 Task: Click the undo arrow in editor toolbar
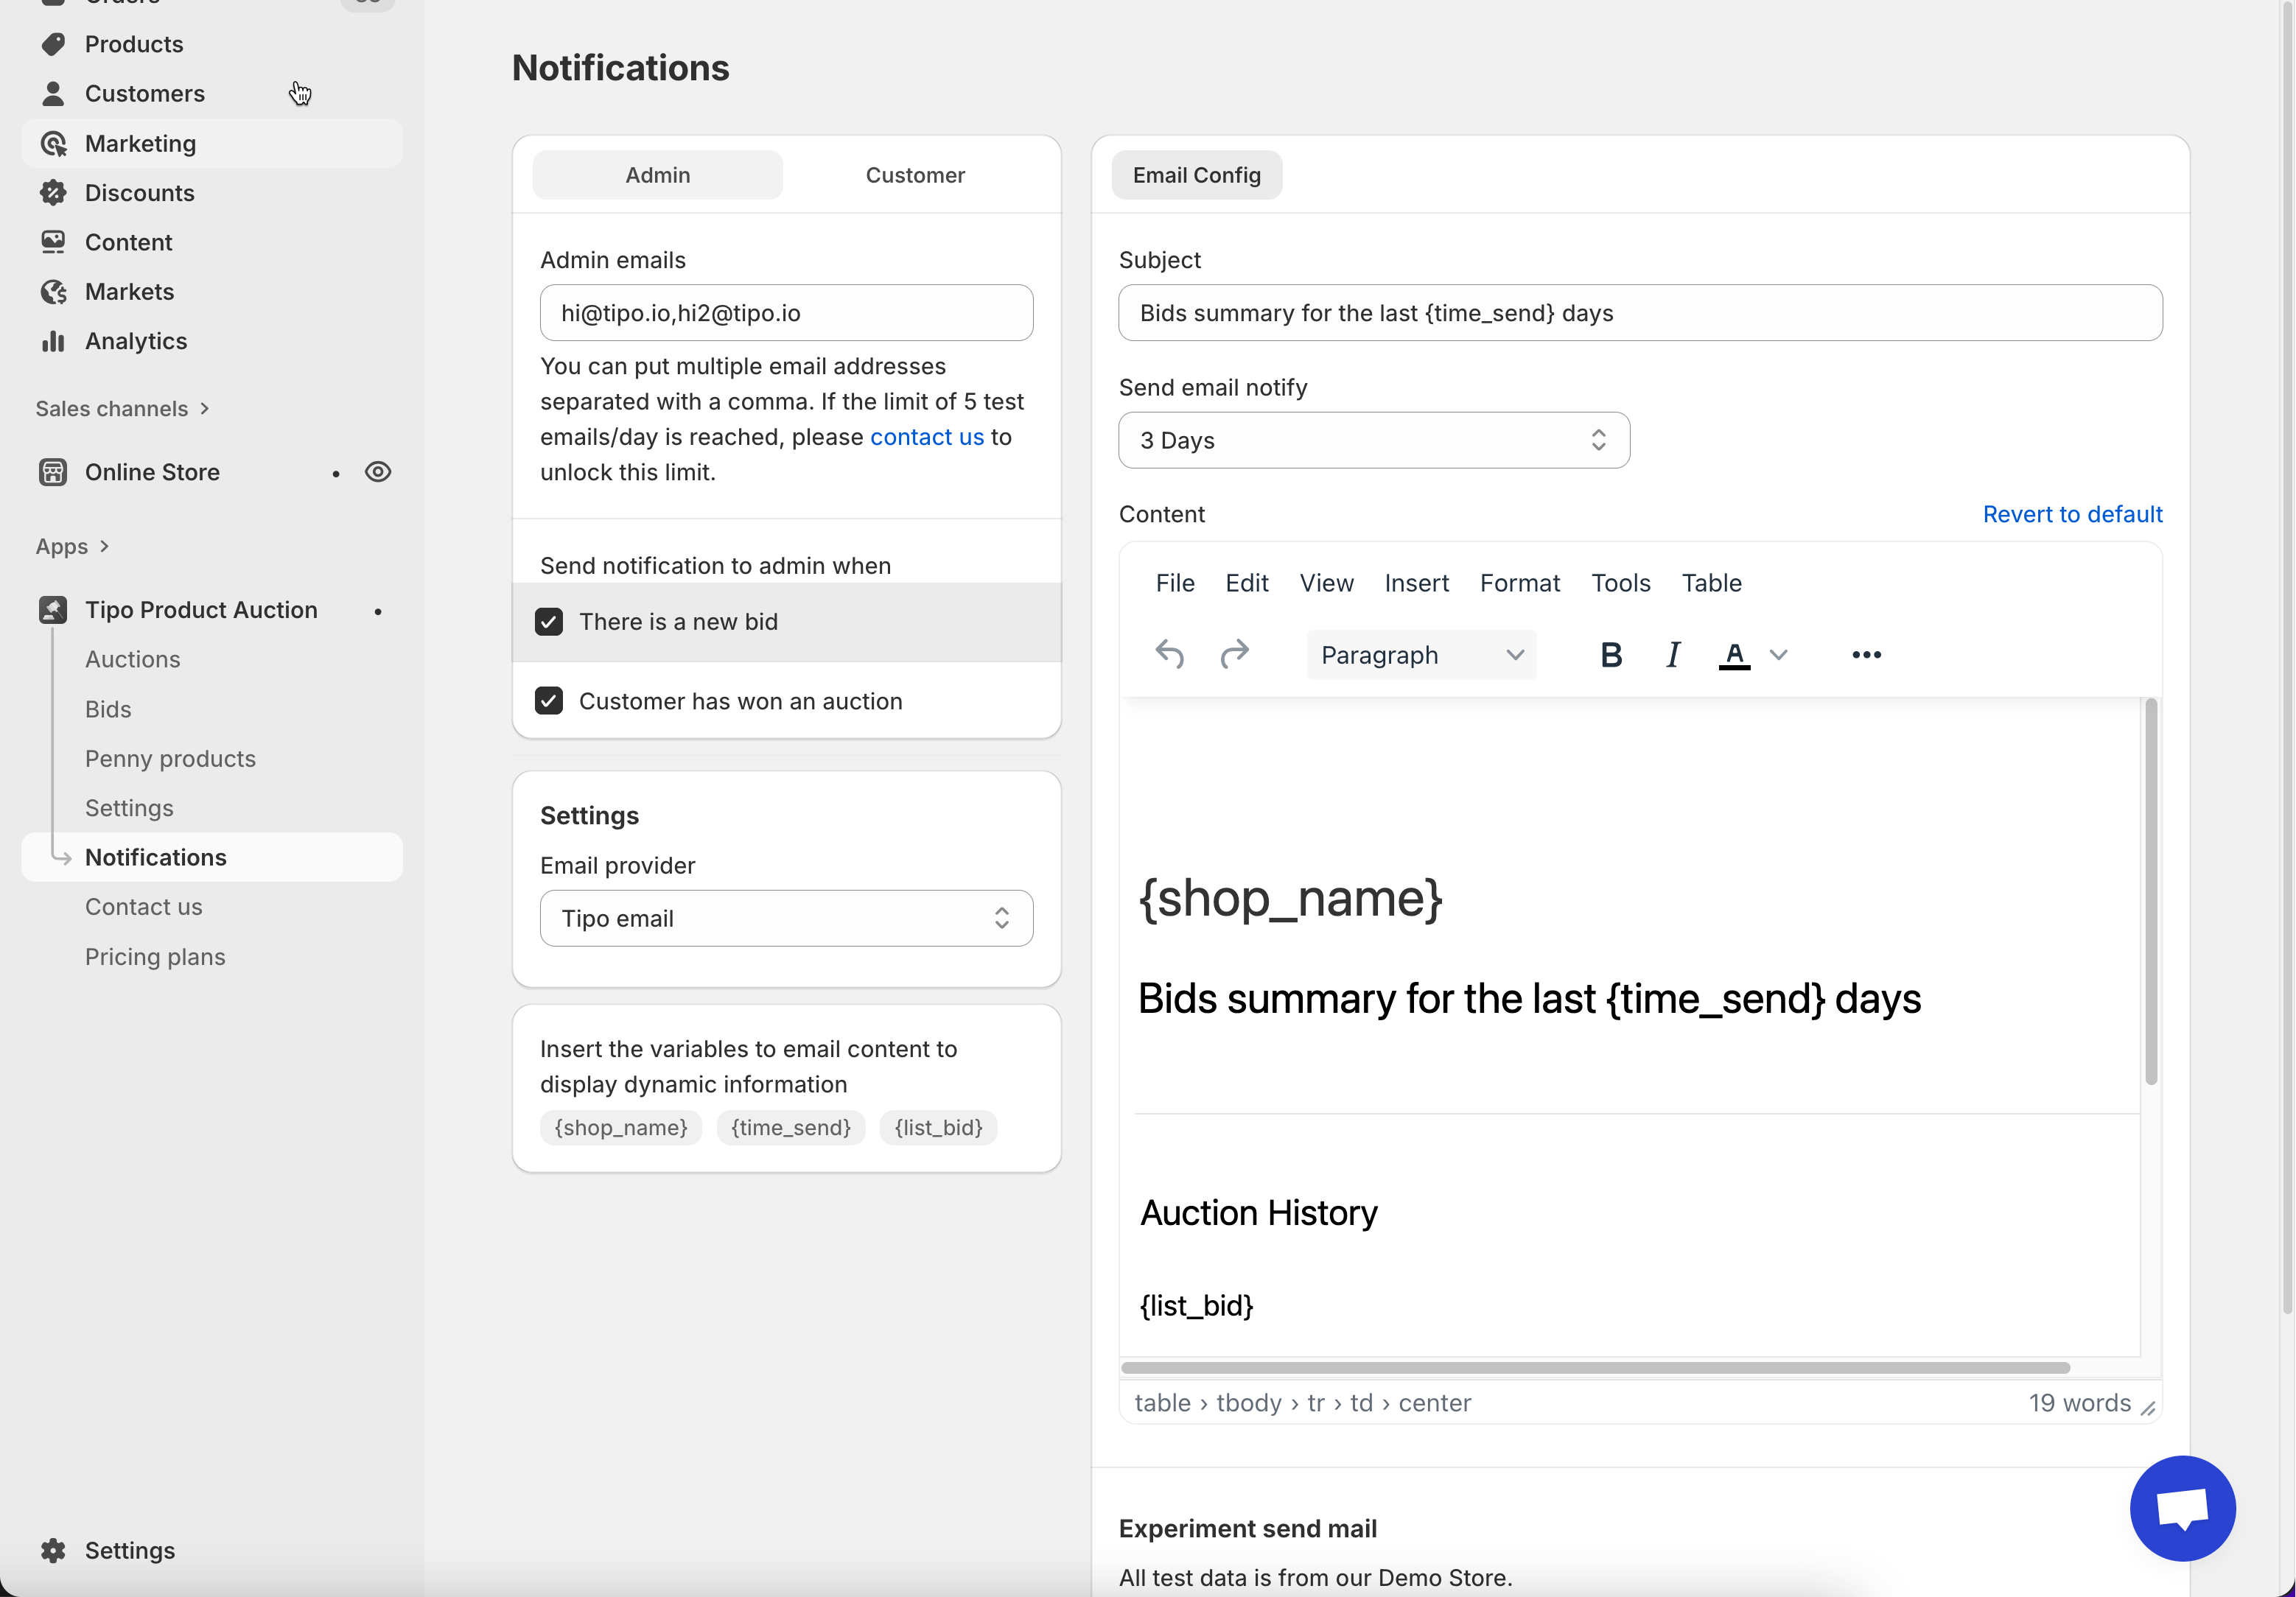coord(1169,654)
